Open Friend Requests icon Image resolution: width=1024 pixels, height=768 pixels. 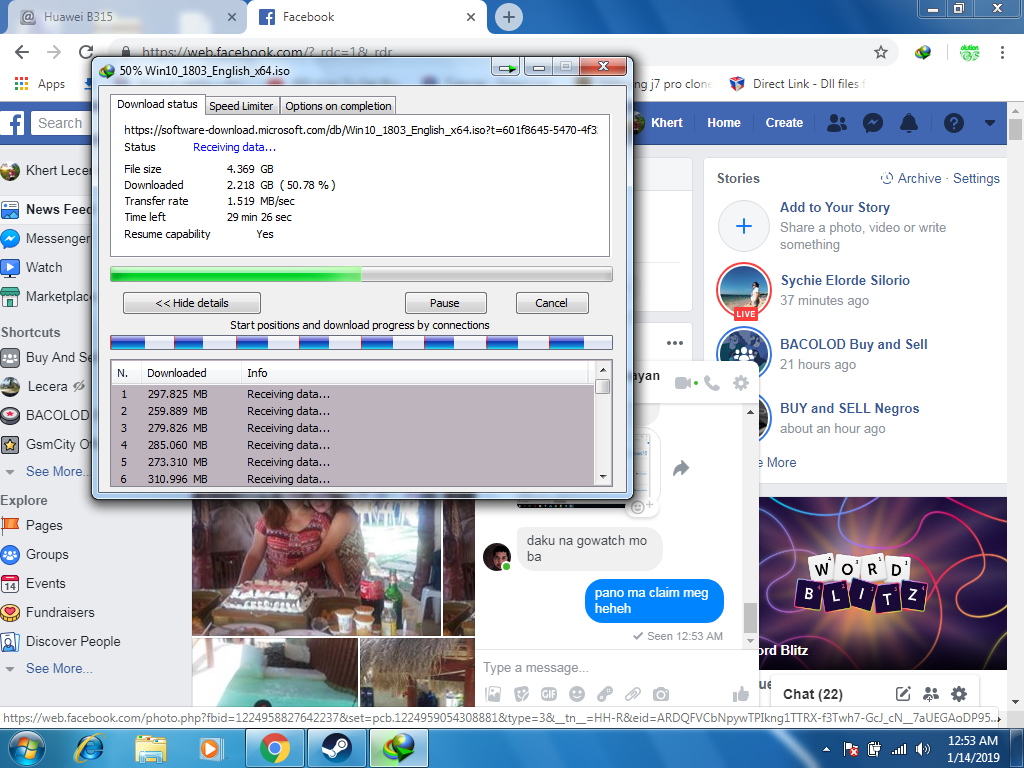coord(837,123)
